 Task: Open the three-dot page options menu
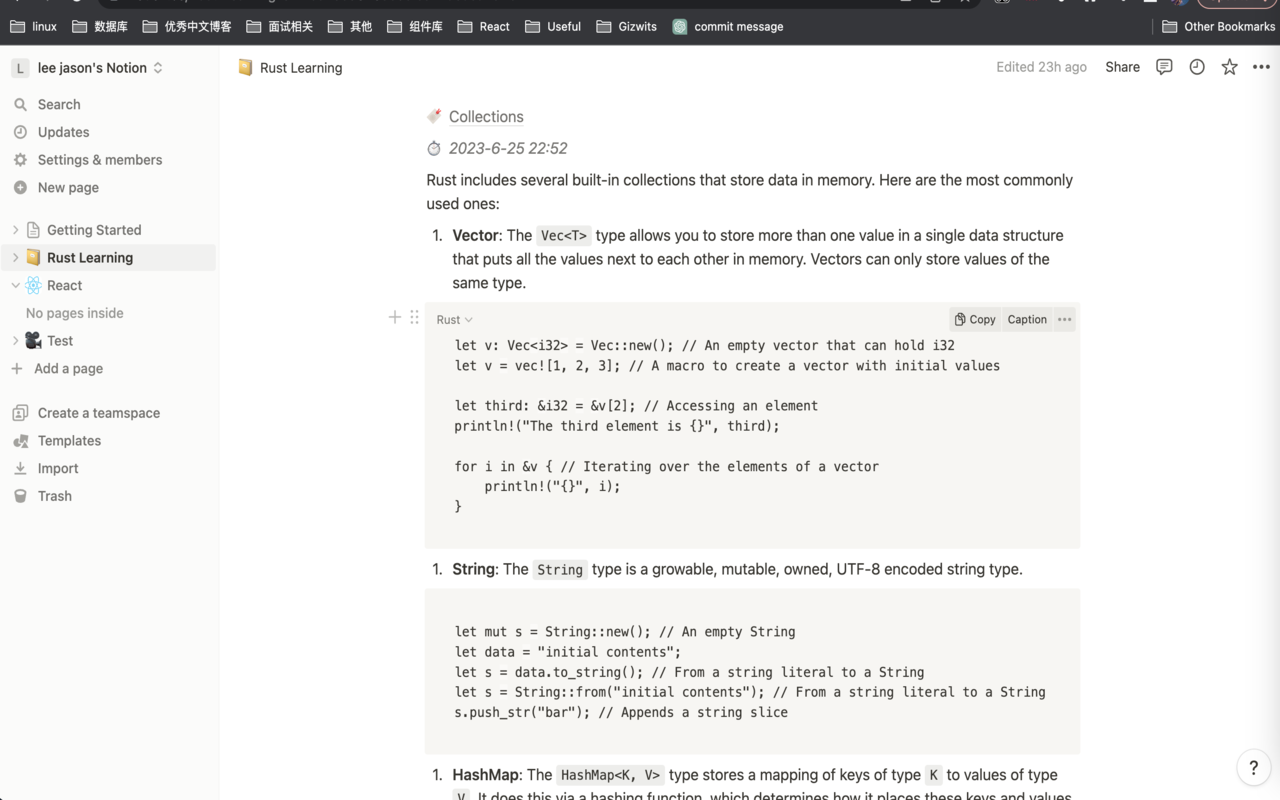click(x=1260, y=66)
